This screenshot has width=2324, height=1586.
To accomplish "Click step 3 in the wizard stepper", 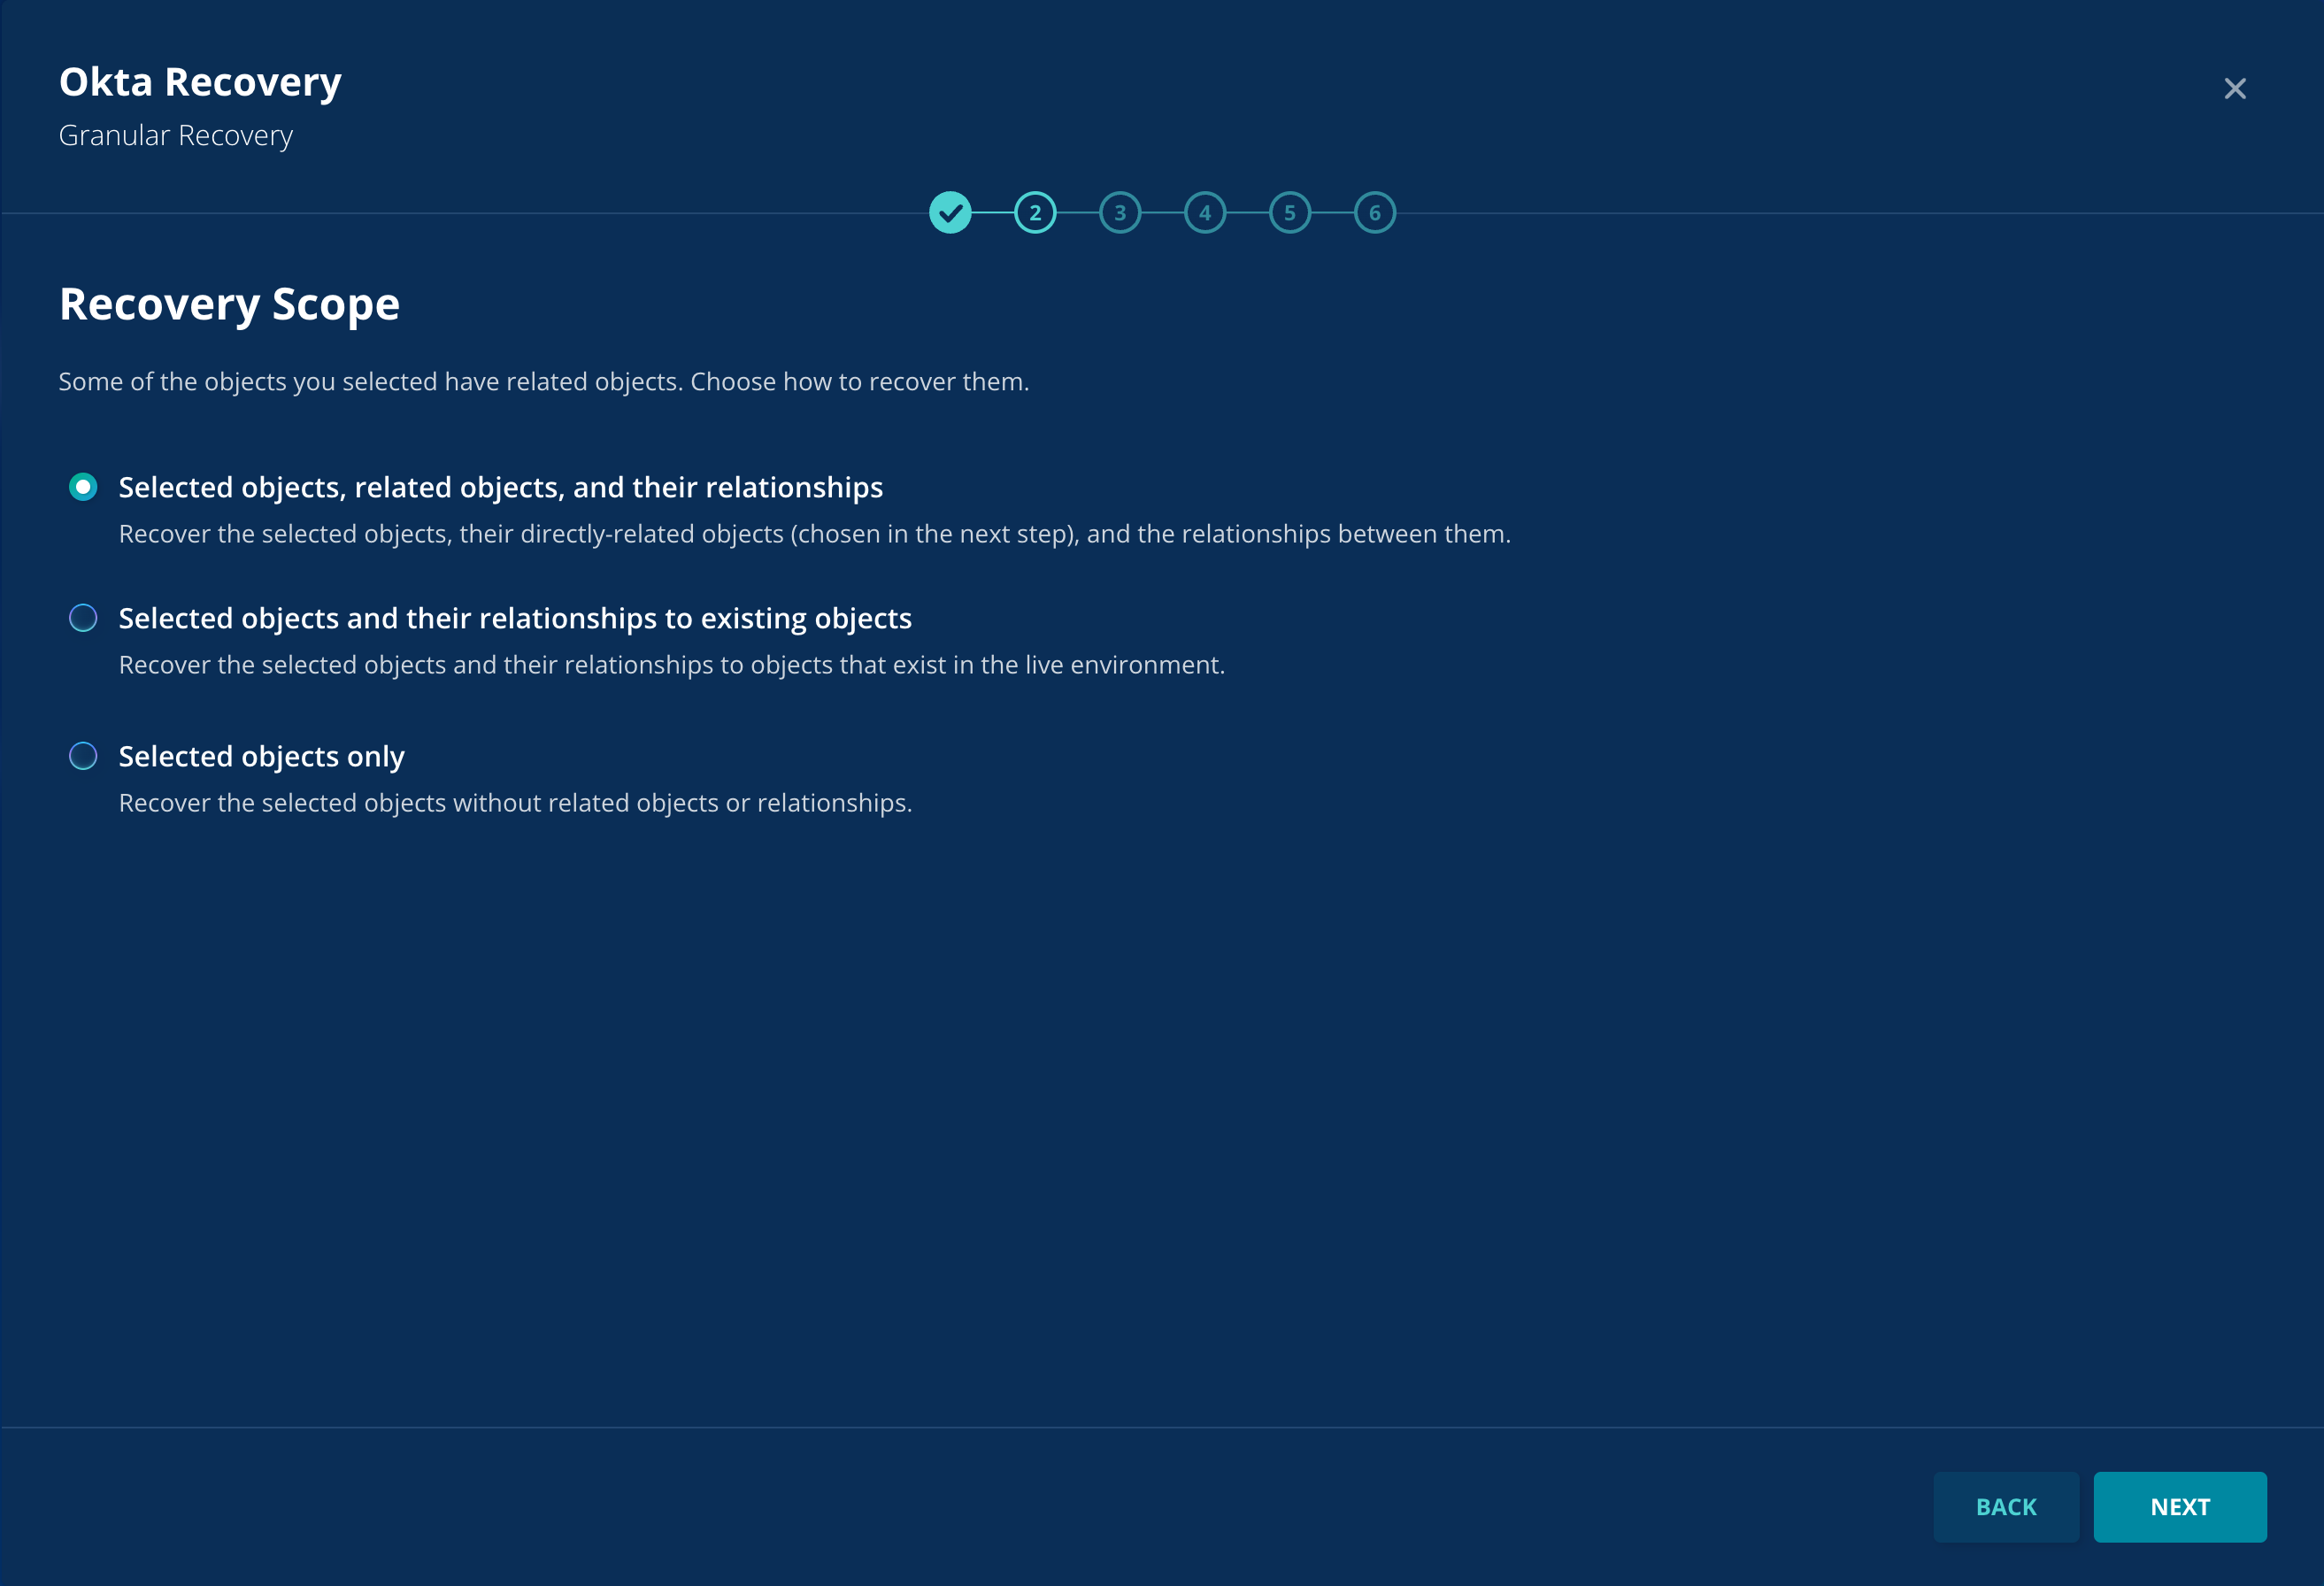I will click(x=1120, y=212).
